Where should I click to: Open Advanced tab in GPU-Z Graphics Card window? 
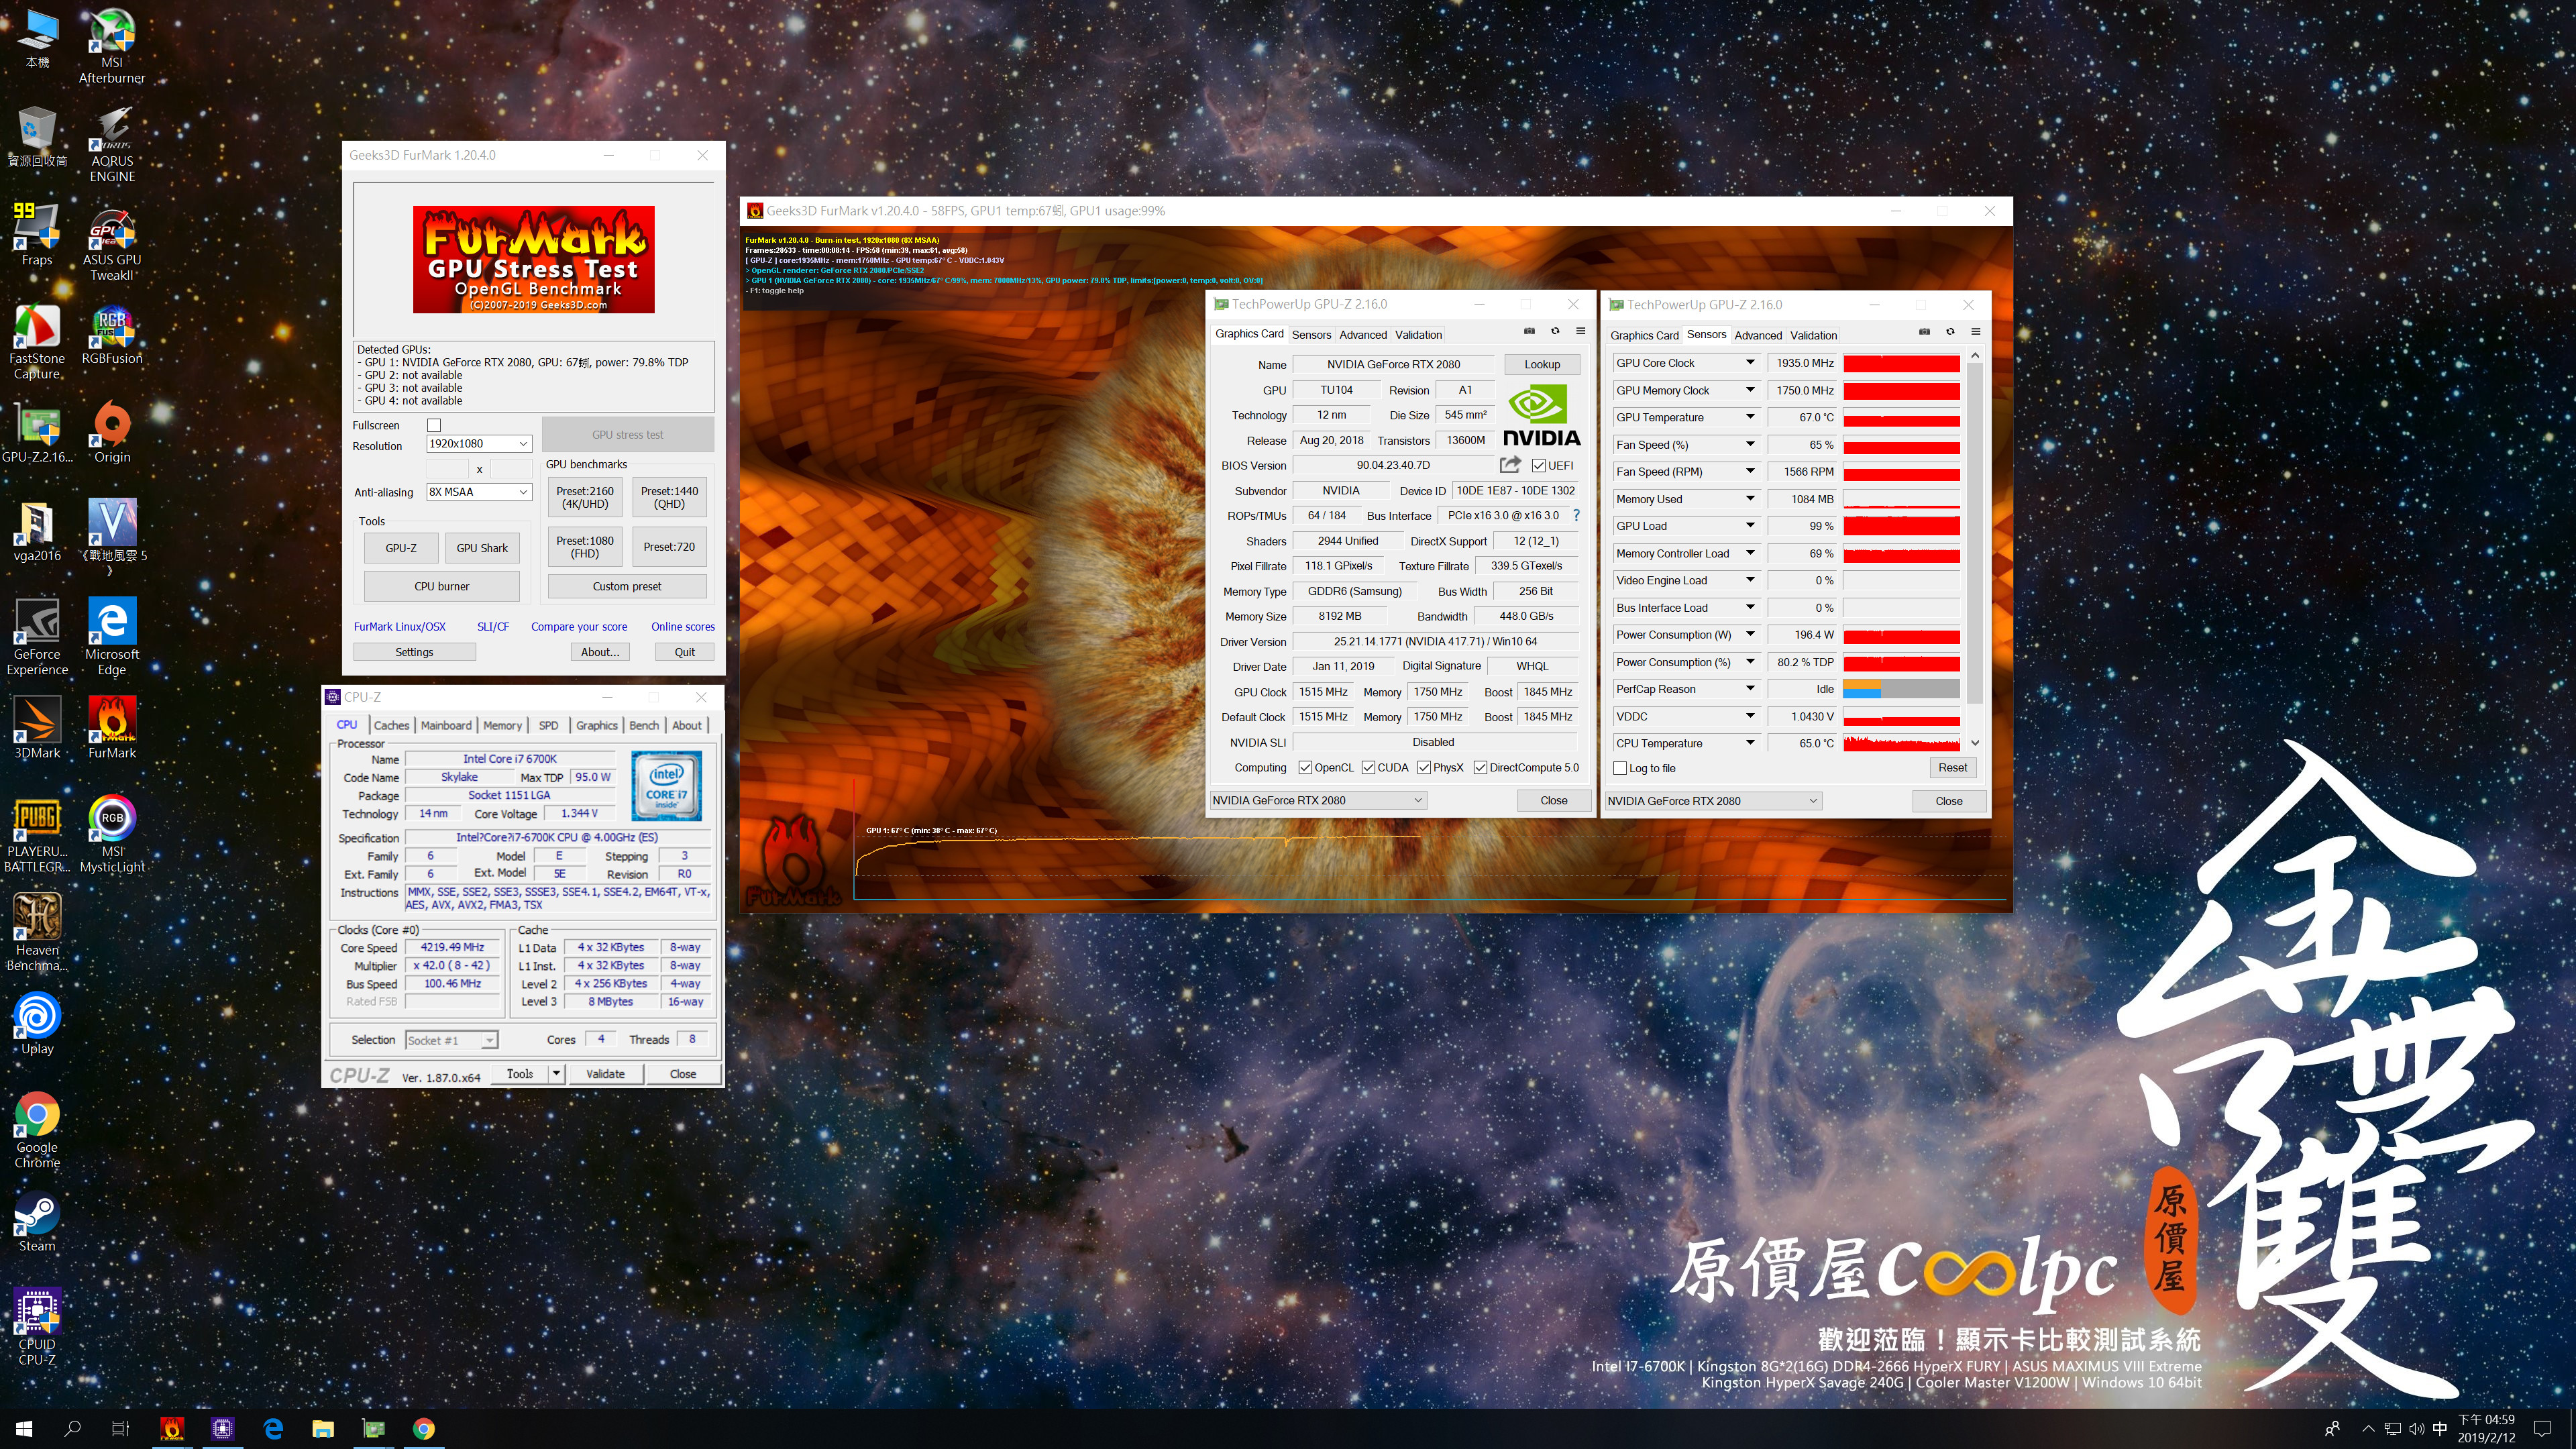pos(1363,335)
